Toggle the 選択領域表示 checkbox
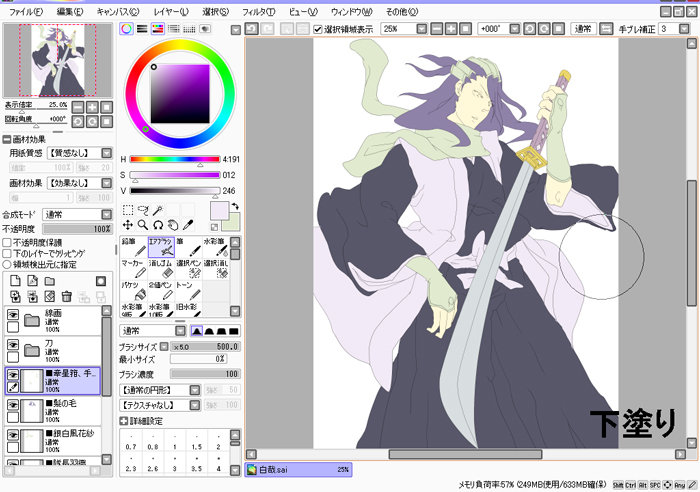Image resolution: width=700 pixels, height=492 pixels. tap(318, 29)
